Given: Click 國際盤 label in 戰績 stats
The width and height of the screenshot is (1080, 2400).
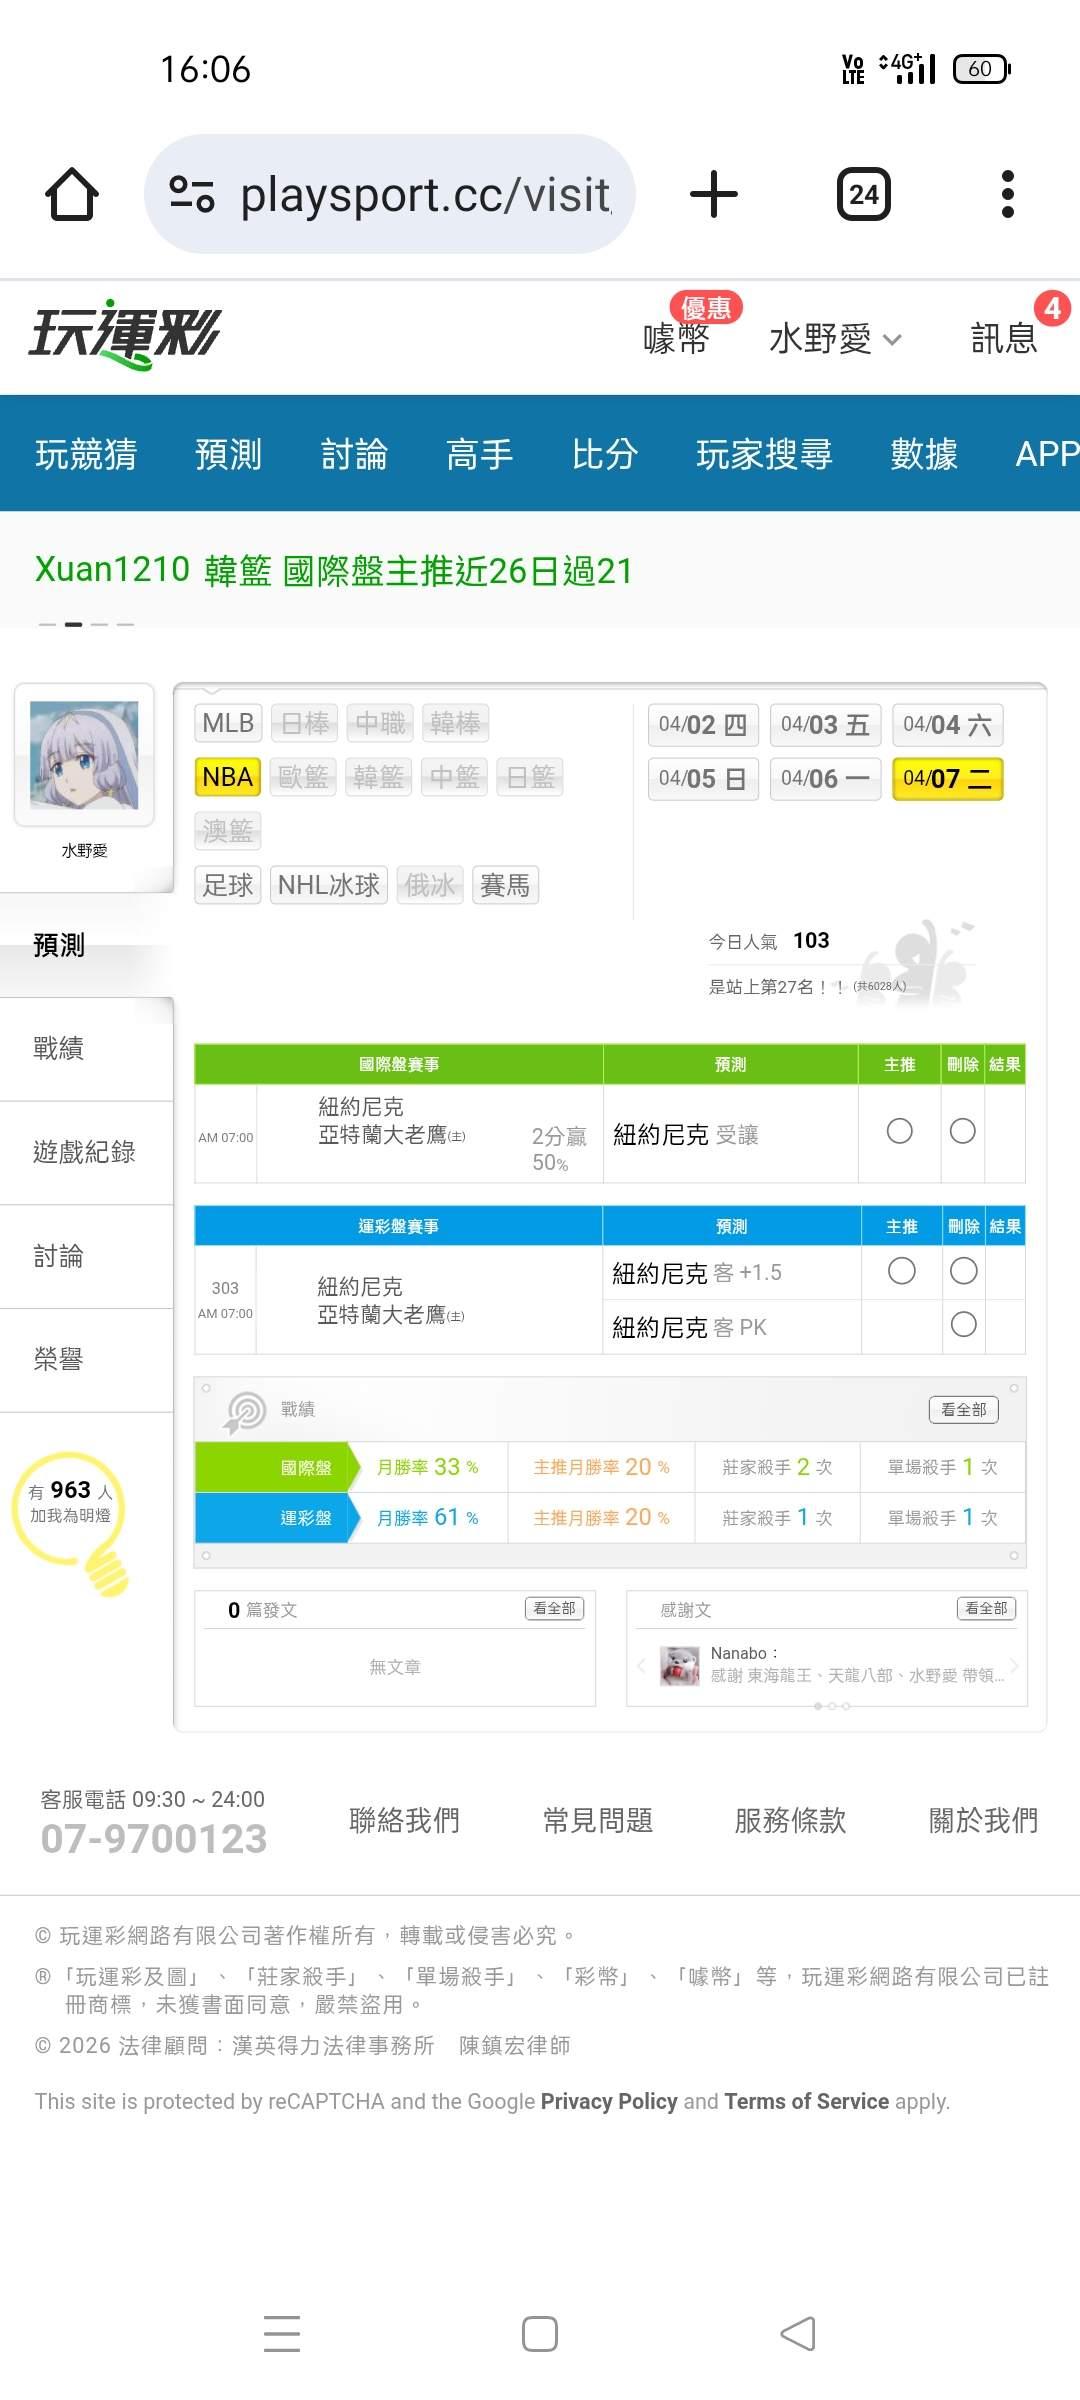Looking at the screenshot, I should tap(306, 1468).
